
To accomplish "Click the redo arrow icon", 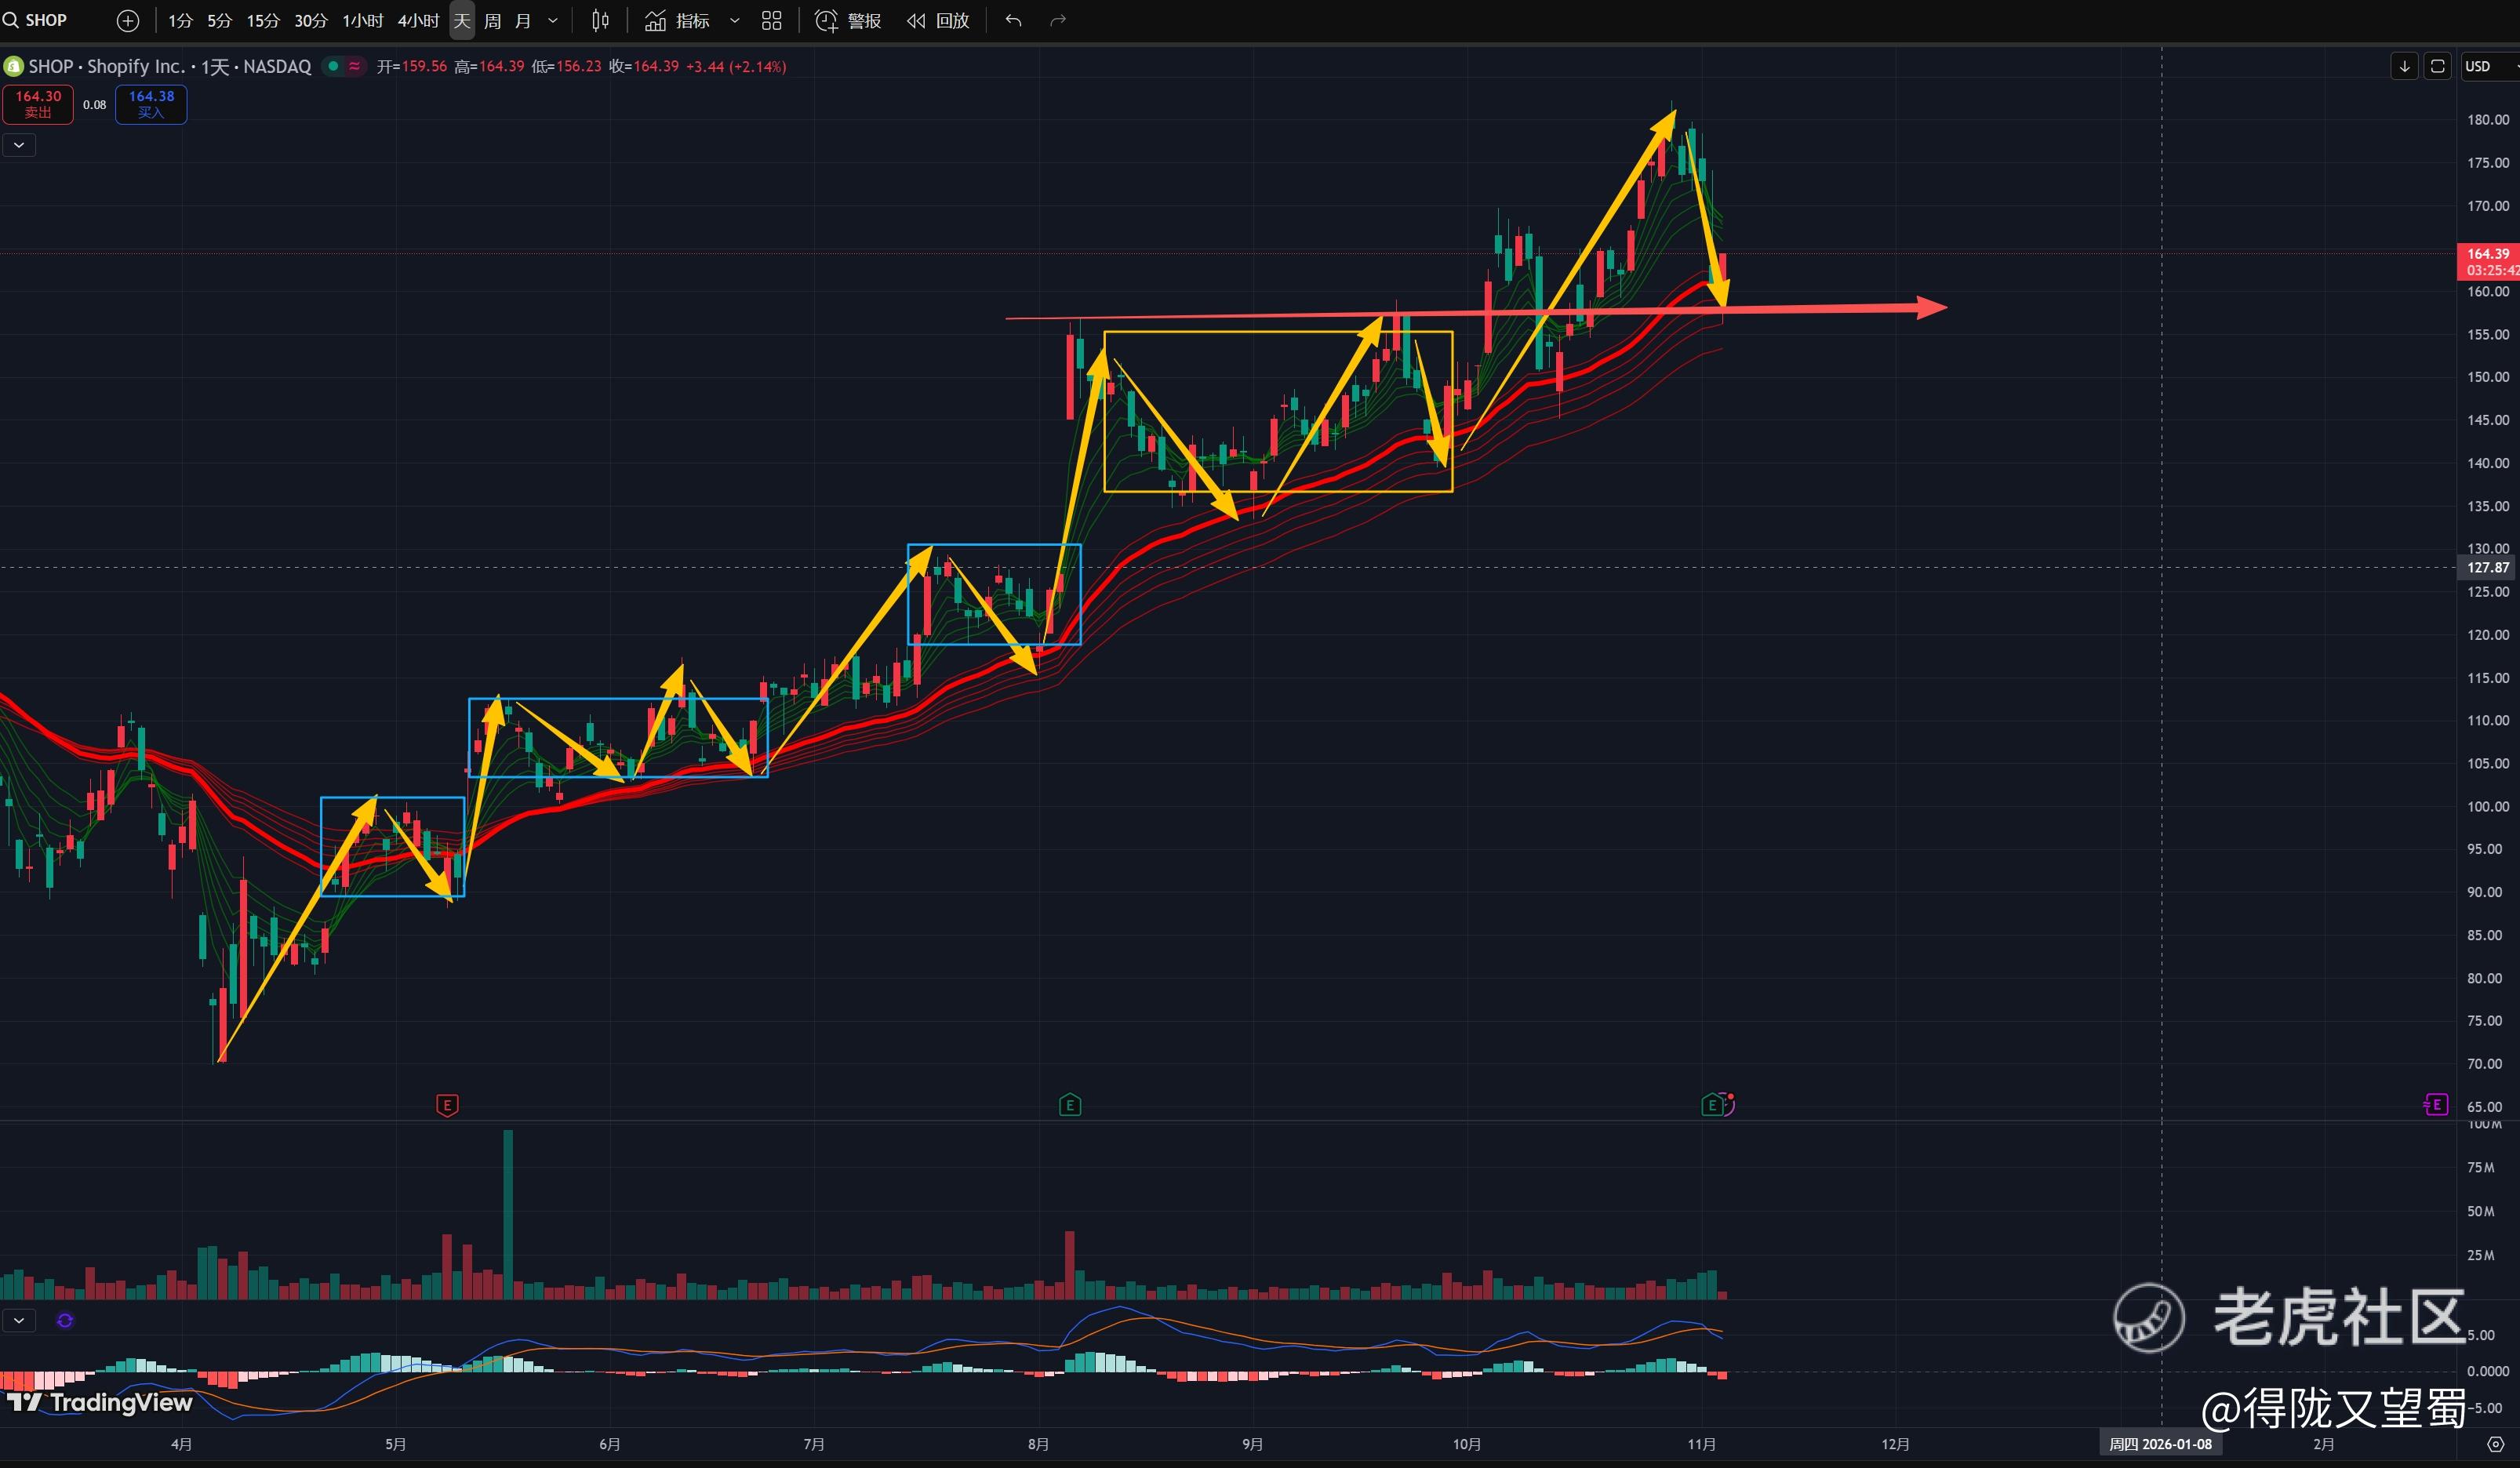I will 1057,20.
